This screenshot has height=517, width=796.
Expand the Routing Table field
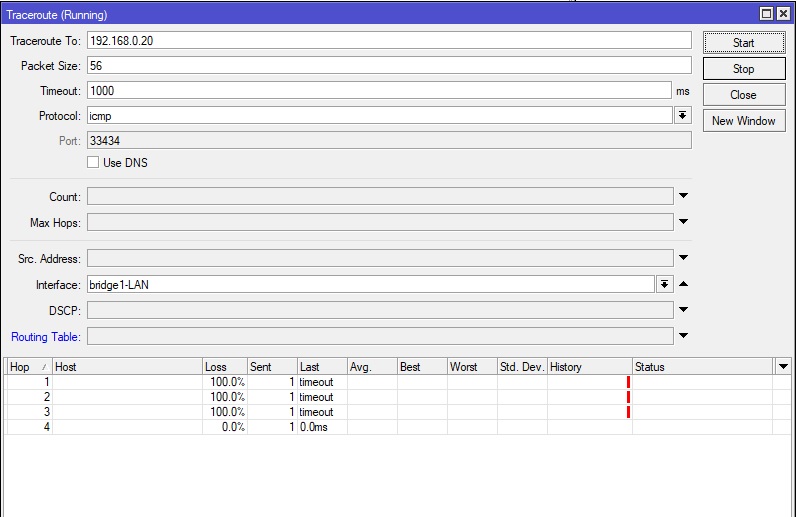click(x=683, y=335)
